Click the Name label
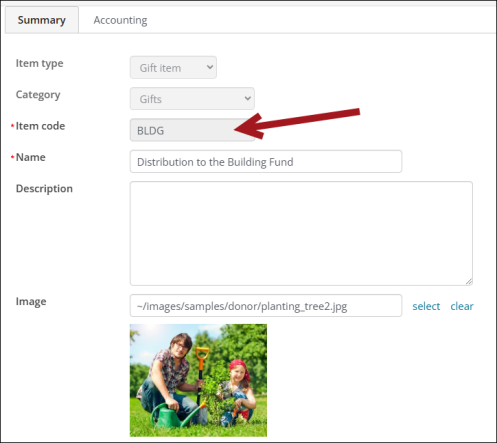497x443 pixels. [x=31, y=157]
